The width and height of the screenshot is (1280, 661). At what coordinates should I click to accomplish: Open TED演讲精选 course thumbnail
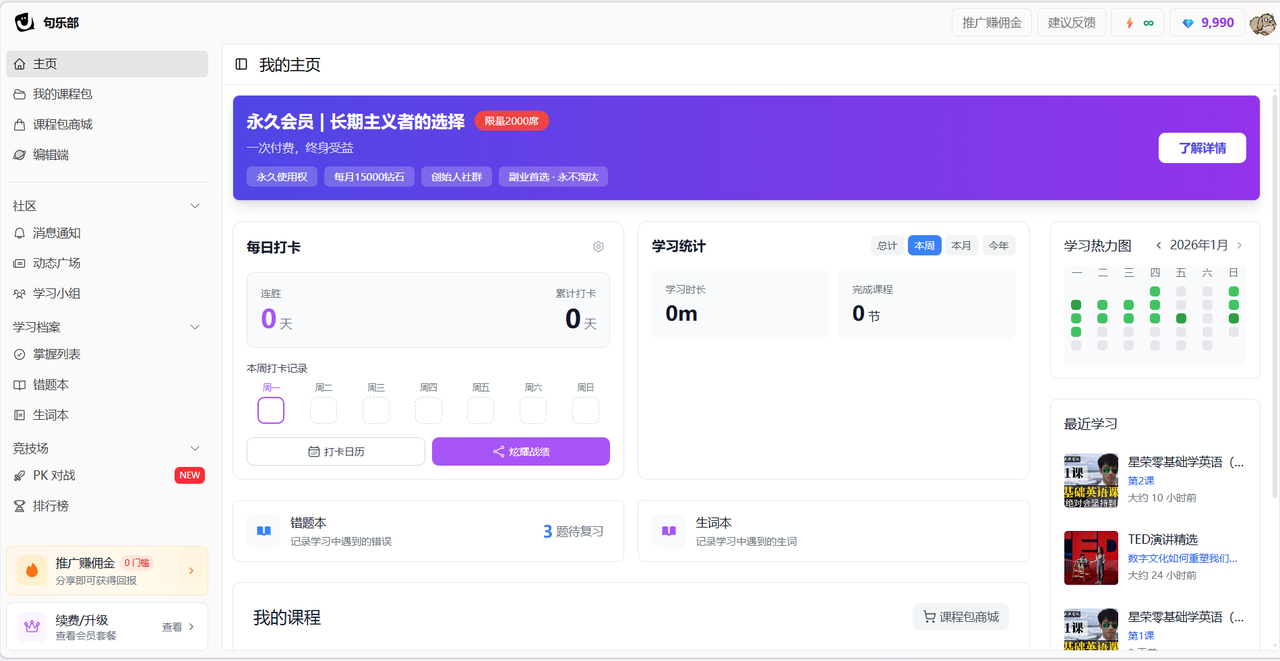[x=1090, y=557]
